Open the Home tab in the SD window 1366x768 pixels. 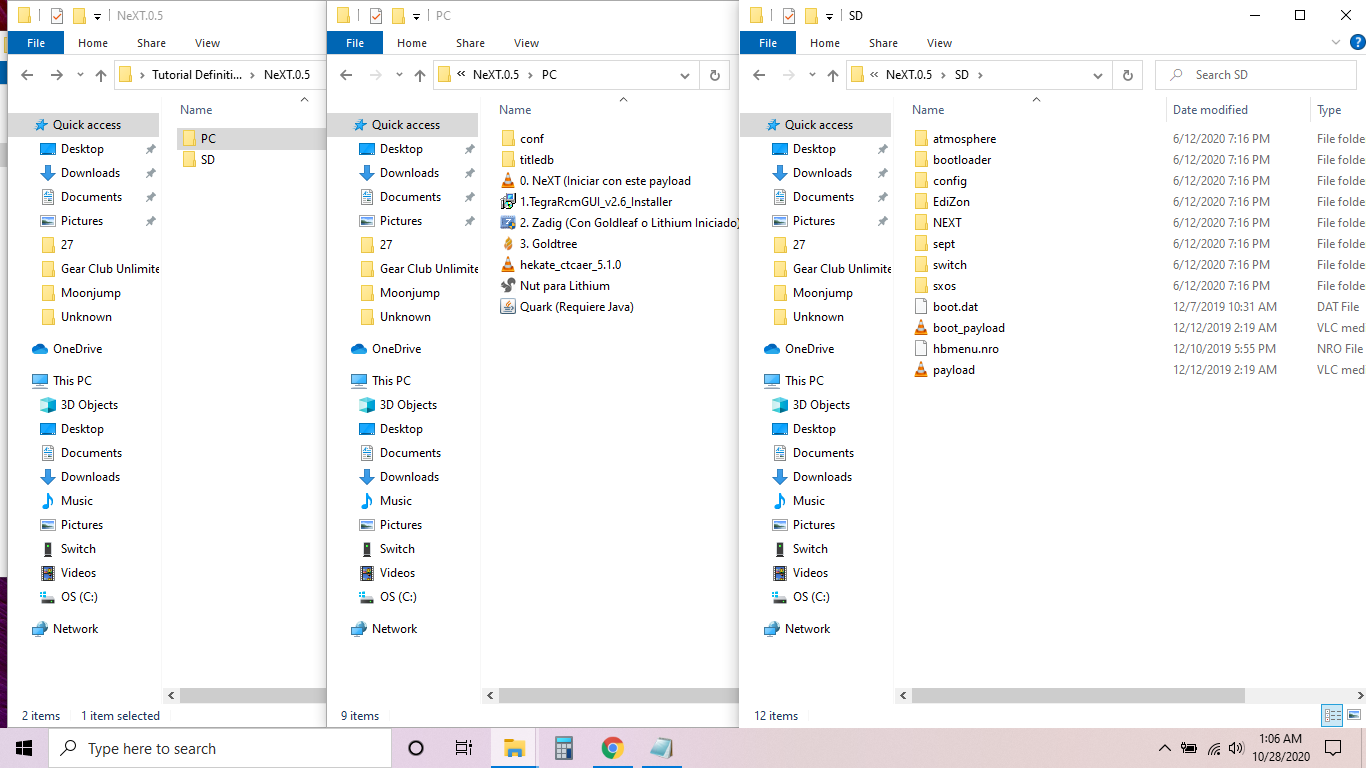(x=825, y=43)
